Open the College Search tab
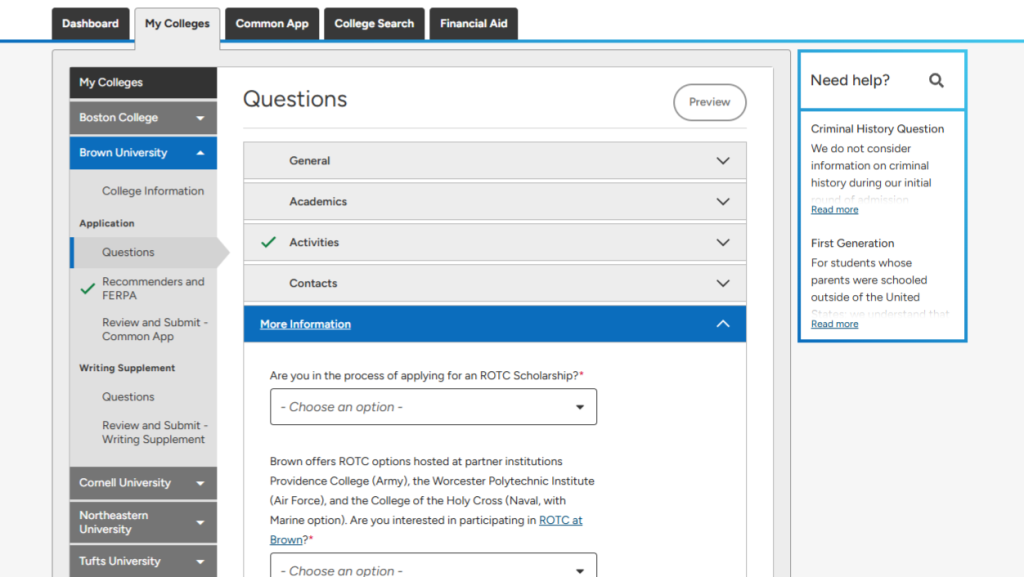Image resolution: width=1024 pixels, height=577 pixels. pos(374,24)
